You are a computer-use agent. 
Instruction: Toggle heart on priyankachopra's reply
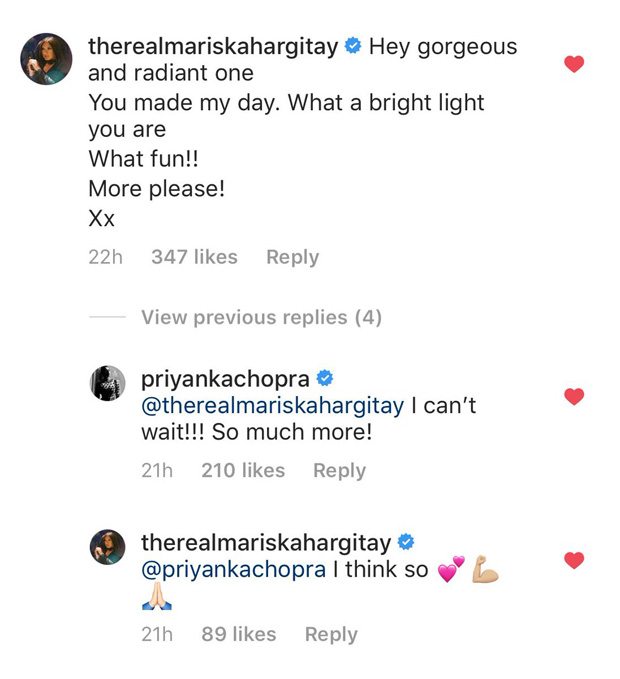click(x=574, y=397)
